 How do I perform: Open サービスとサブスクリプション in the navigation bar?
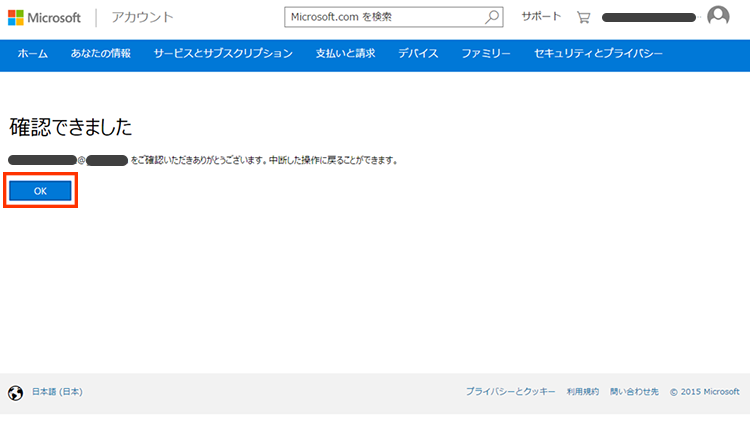(223, 53)
